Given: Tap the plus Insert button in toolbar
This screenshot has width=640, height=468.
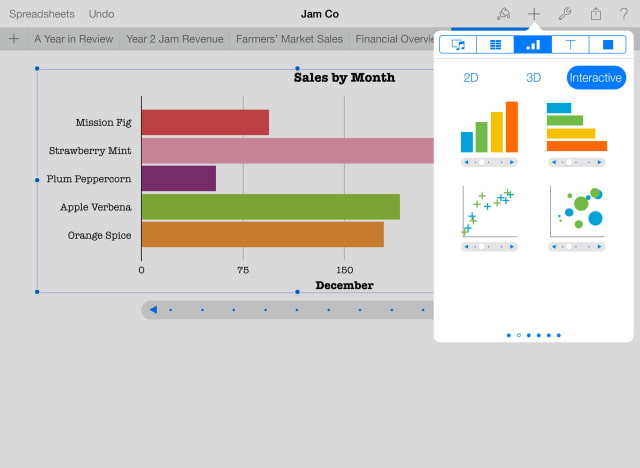Looking at the screenshot, I should (x=534, y=14).
